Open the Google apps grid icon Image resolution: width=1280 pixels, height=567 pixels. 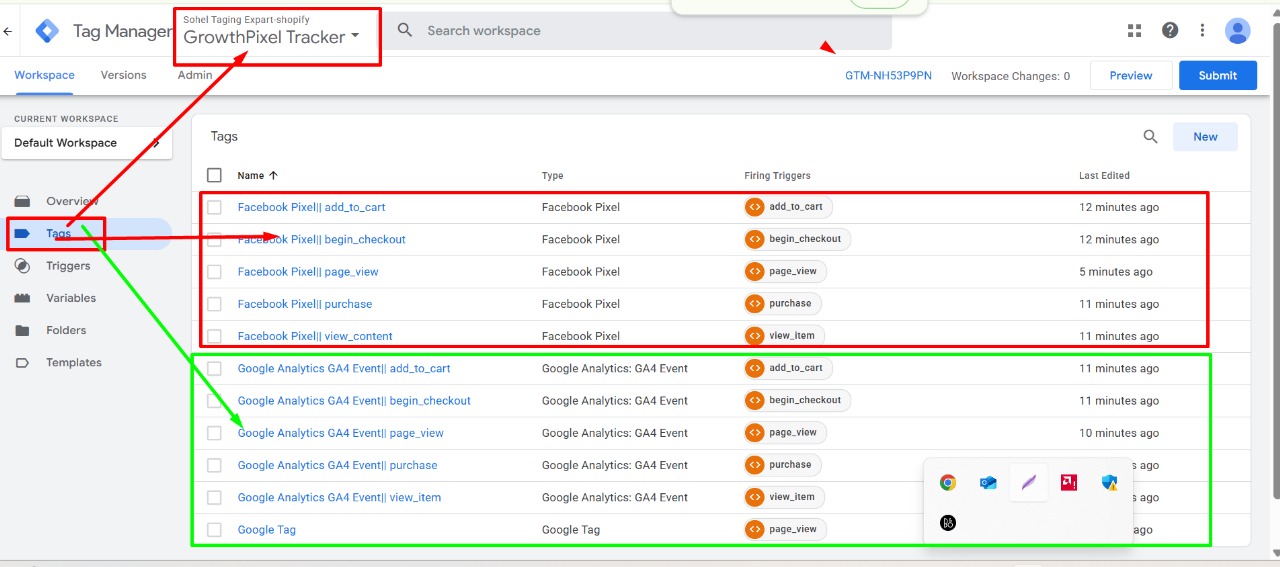pos(1134,31)
